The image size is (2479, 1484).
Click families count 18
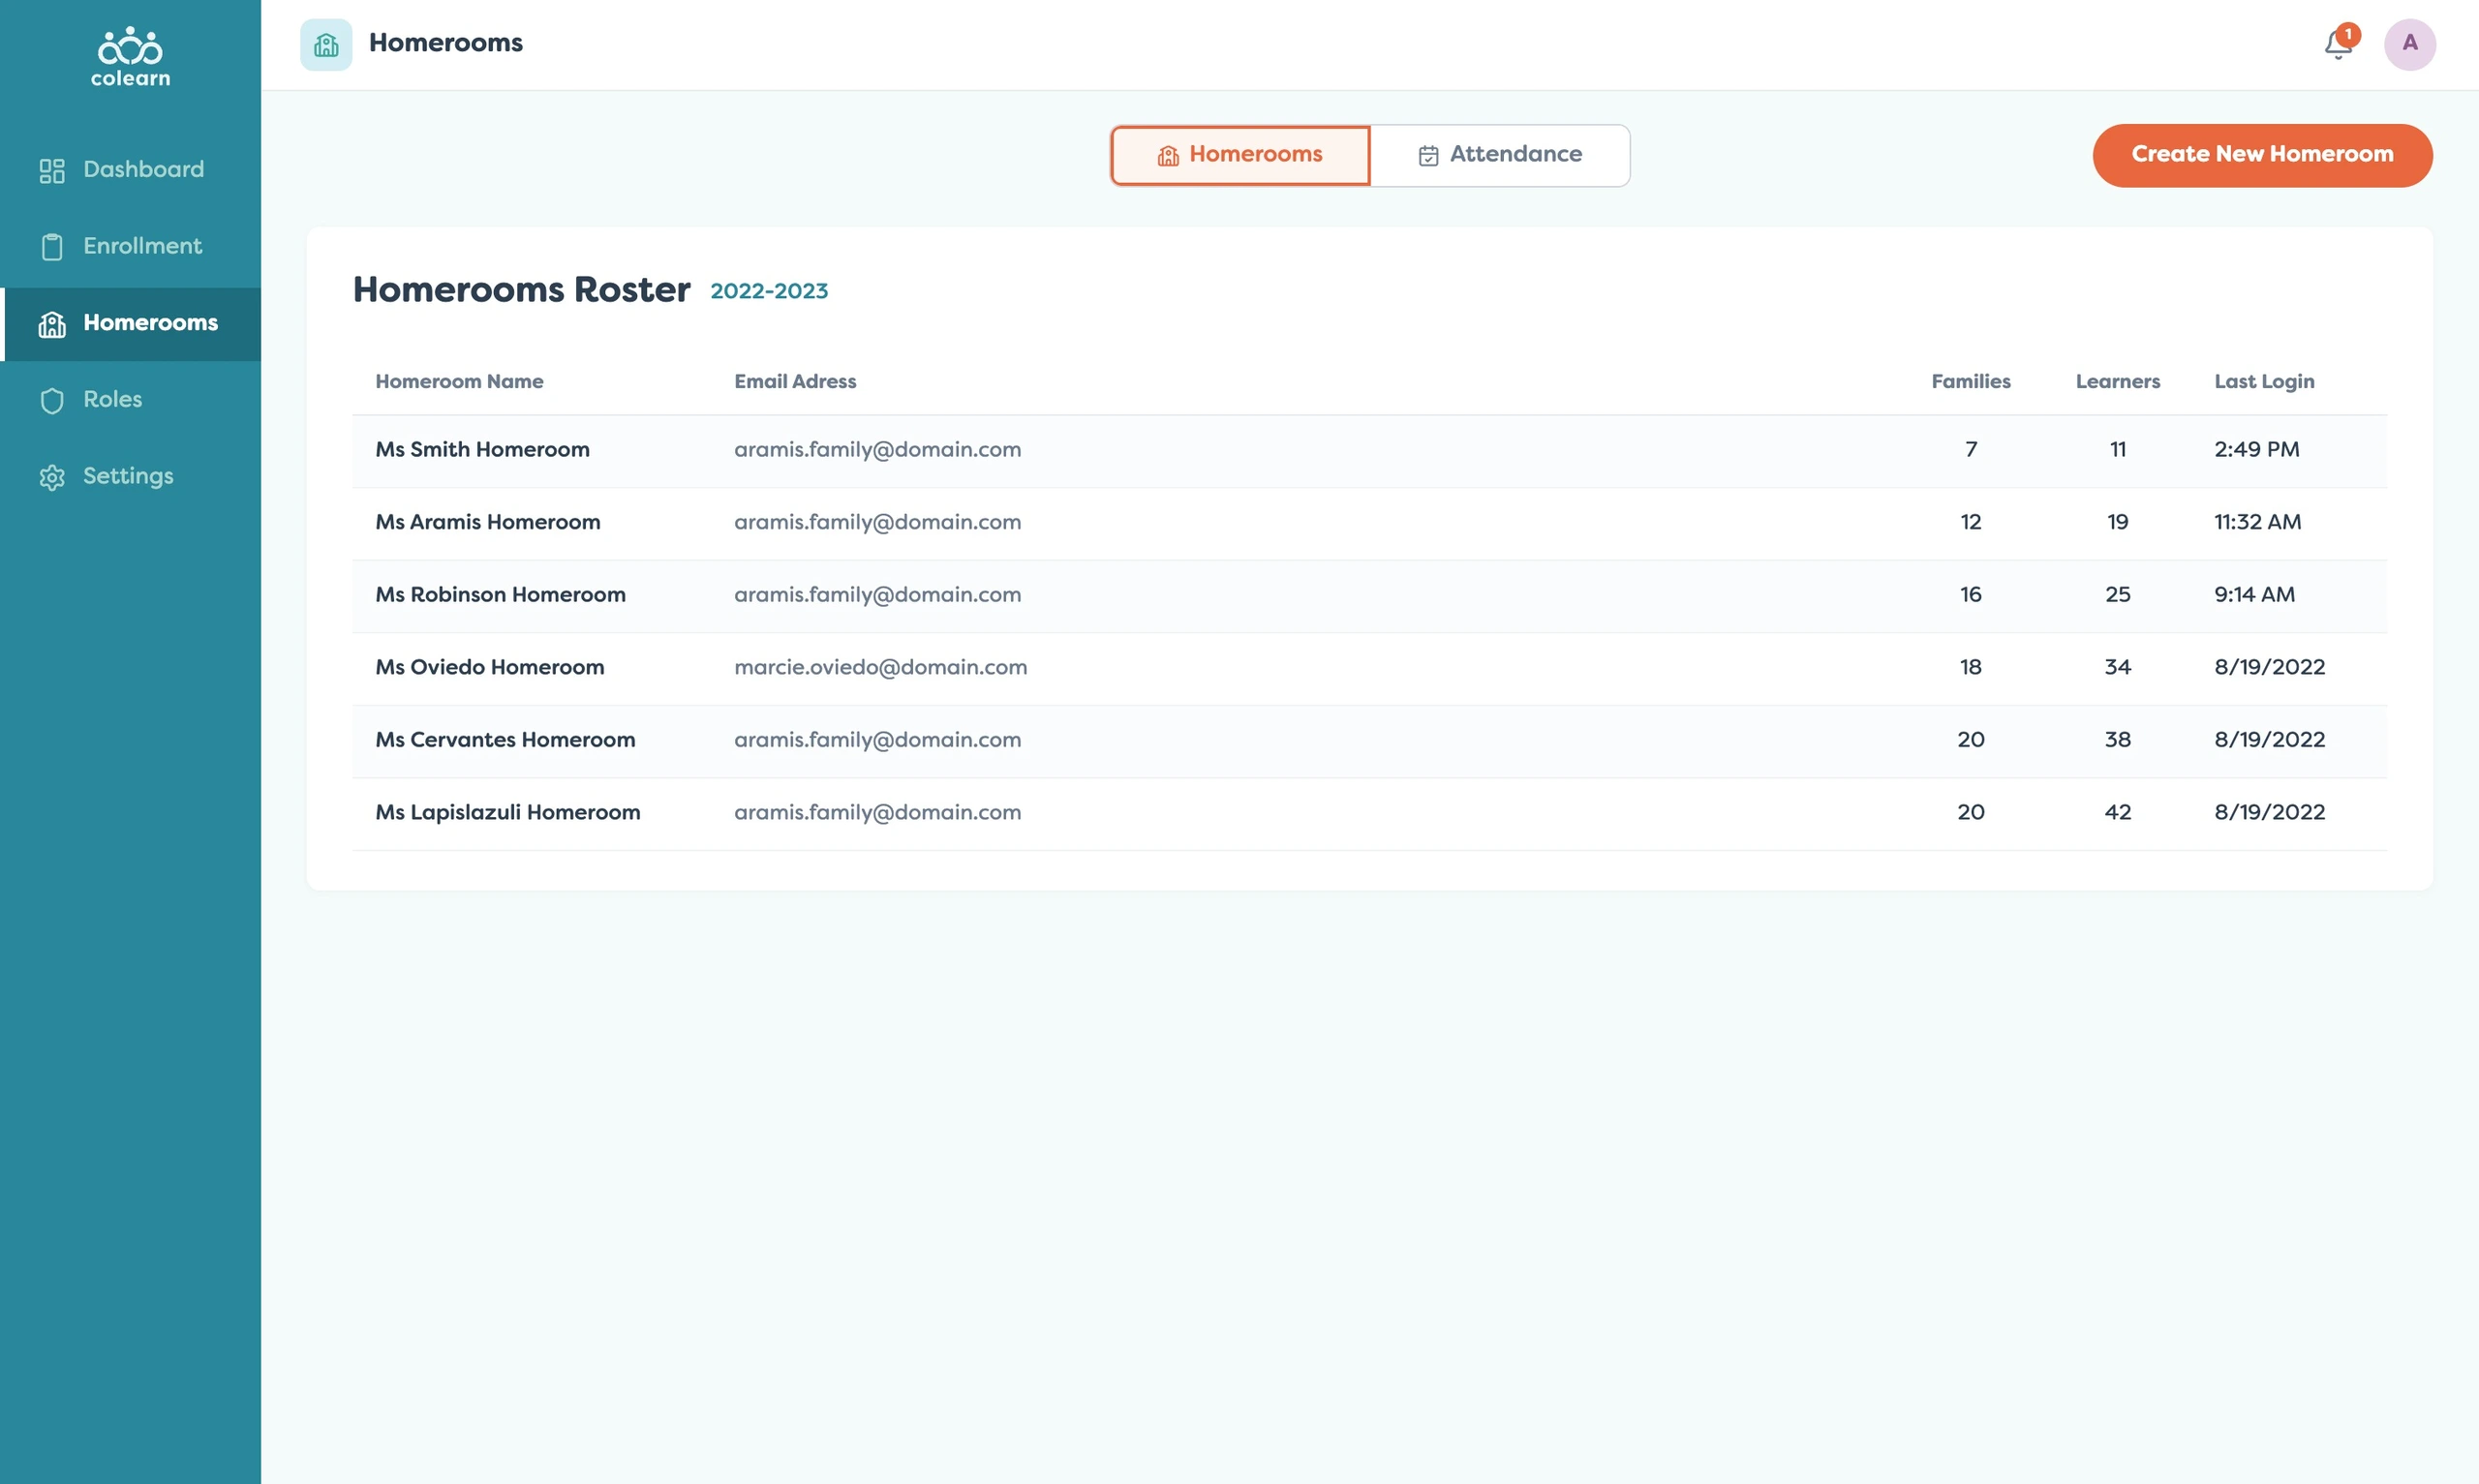point(1970,667)
